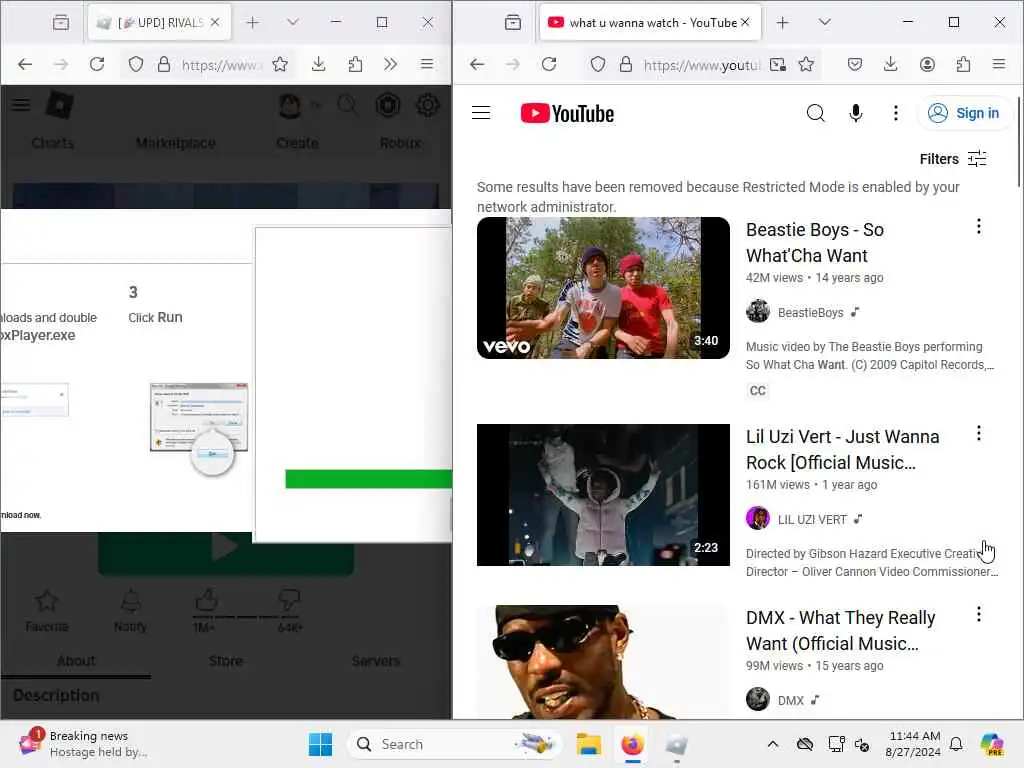Click the CC badge under the Beastie Boys video
This screenshot has height=768, width=1024.
pyautogui.click(x=758, y=391)
